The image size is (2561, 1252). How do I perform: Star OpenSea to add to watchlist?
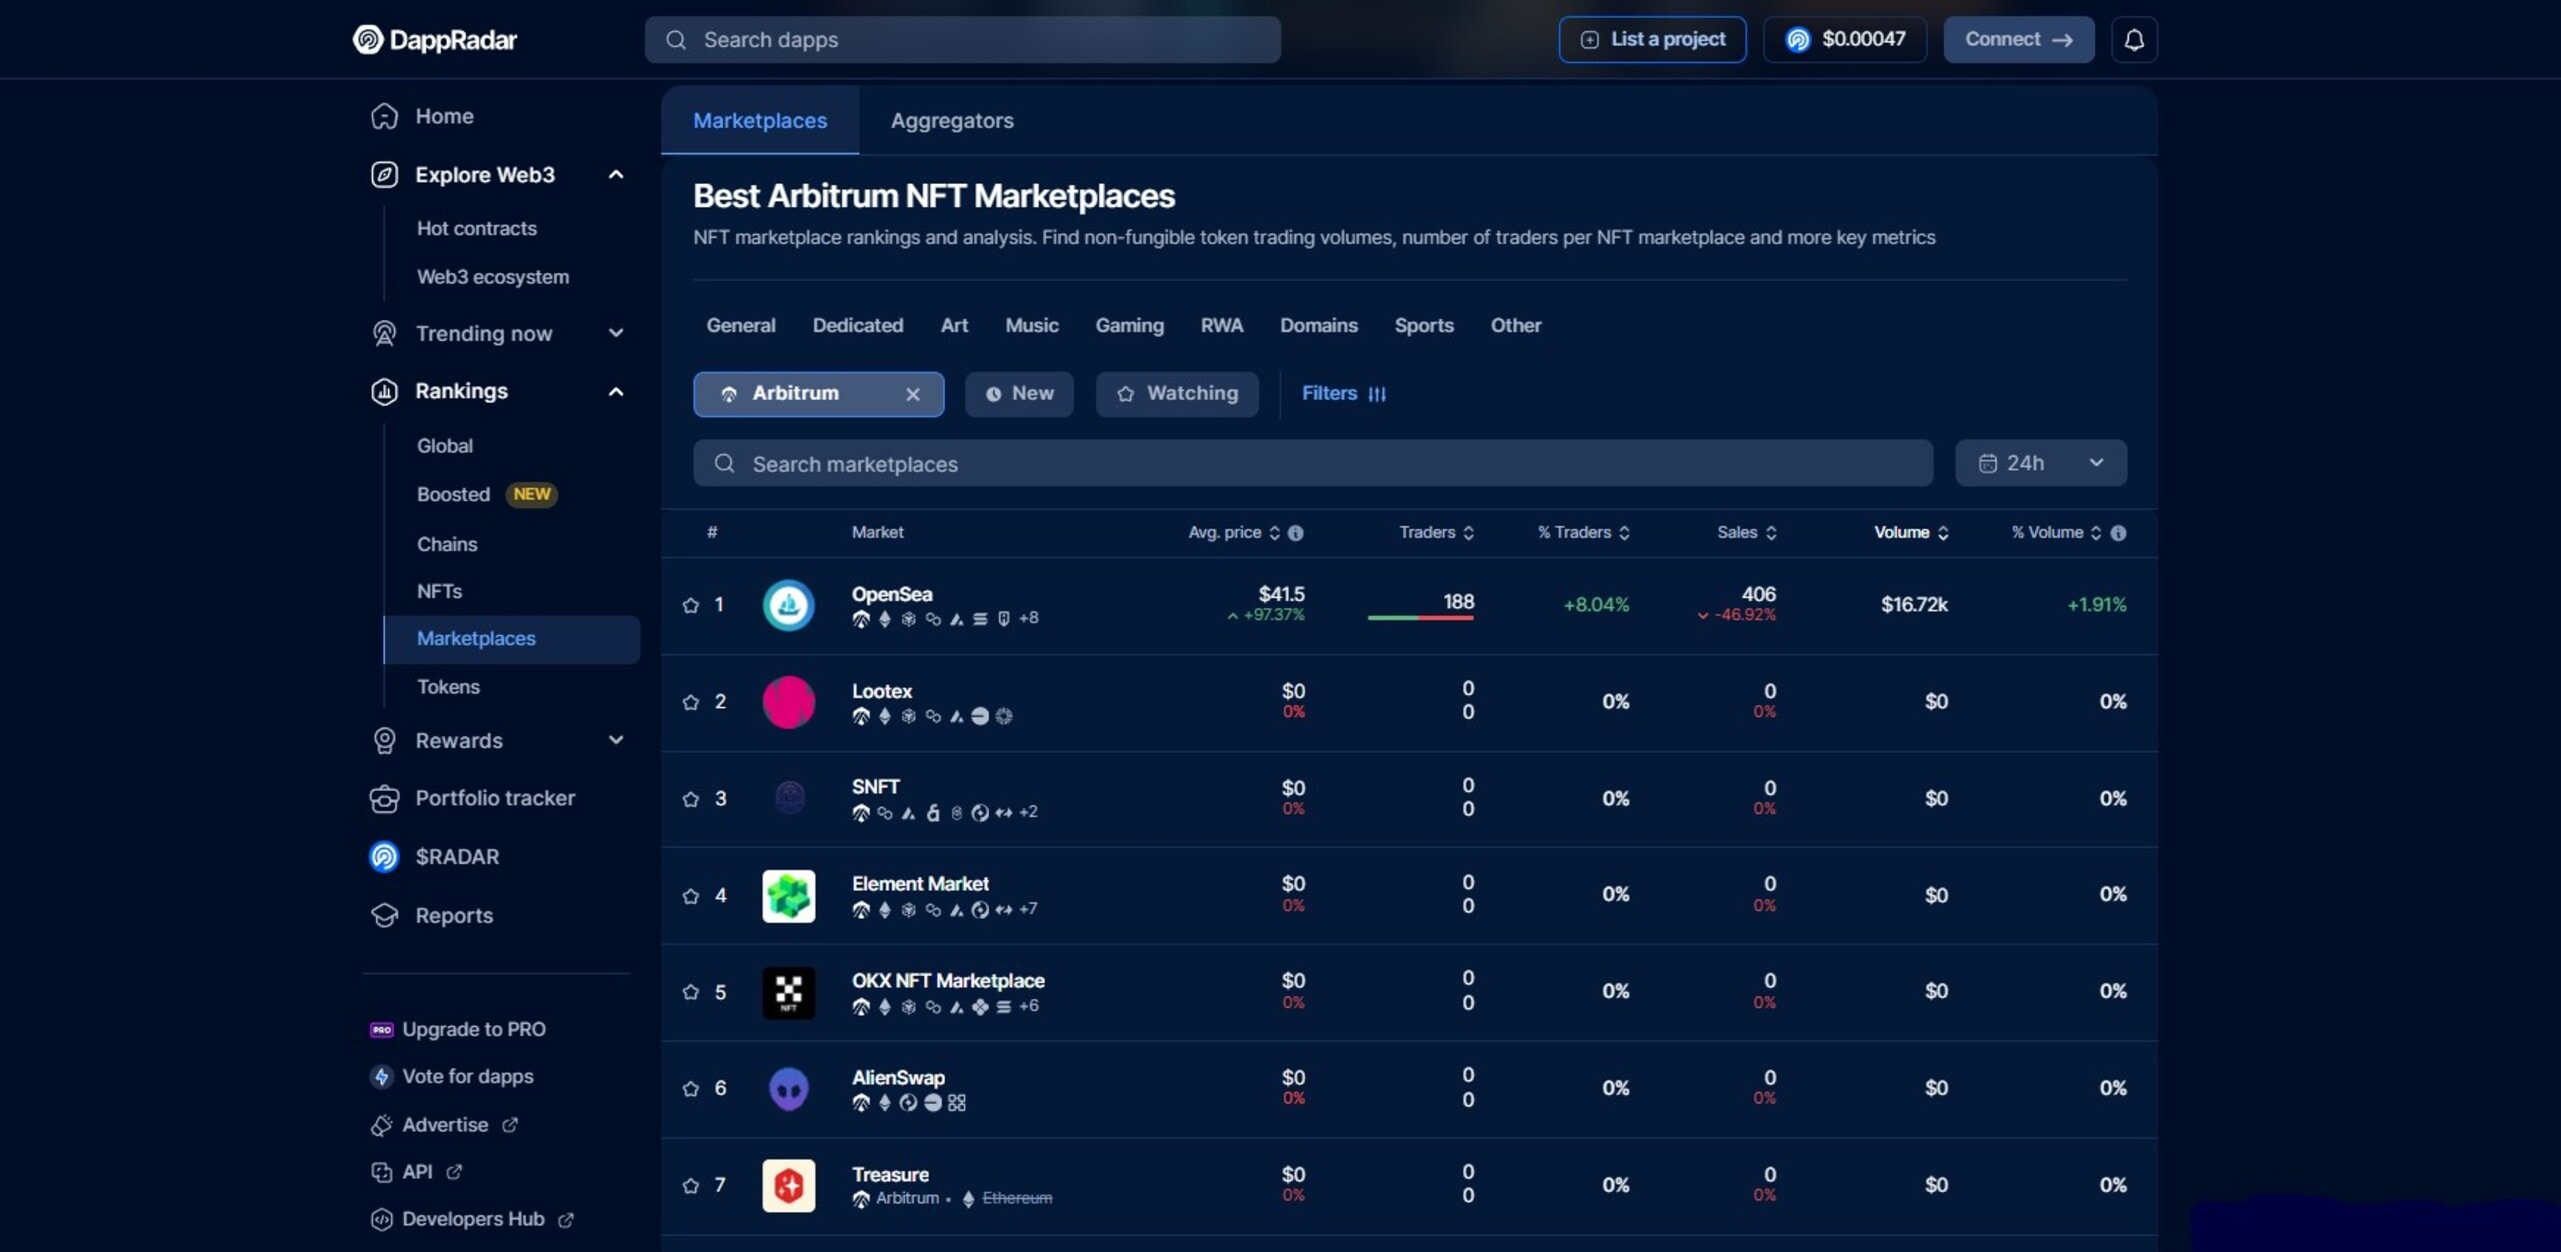(689, 605)
